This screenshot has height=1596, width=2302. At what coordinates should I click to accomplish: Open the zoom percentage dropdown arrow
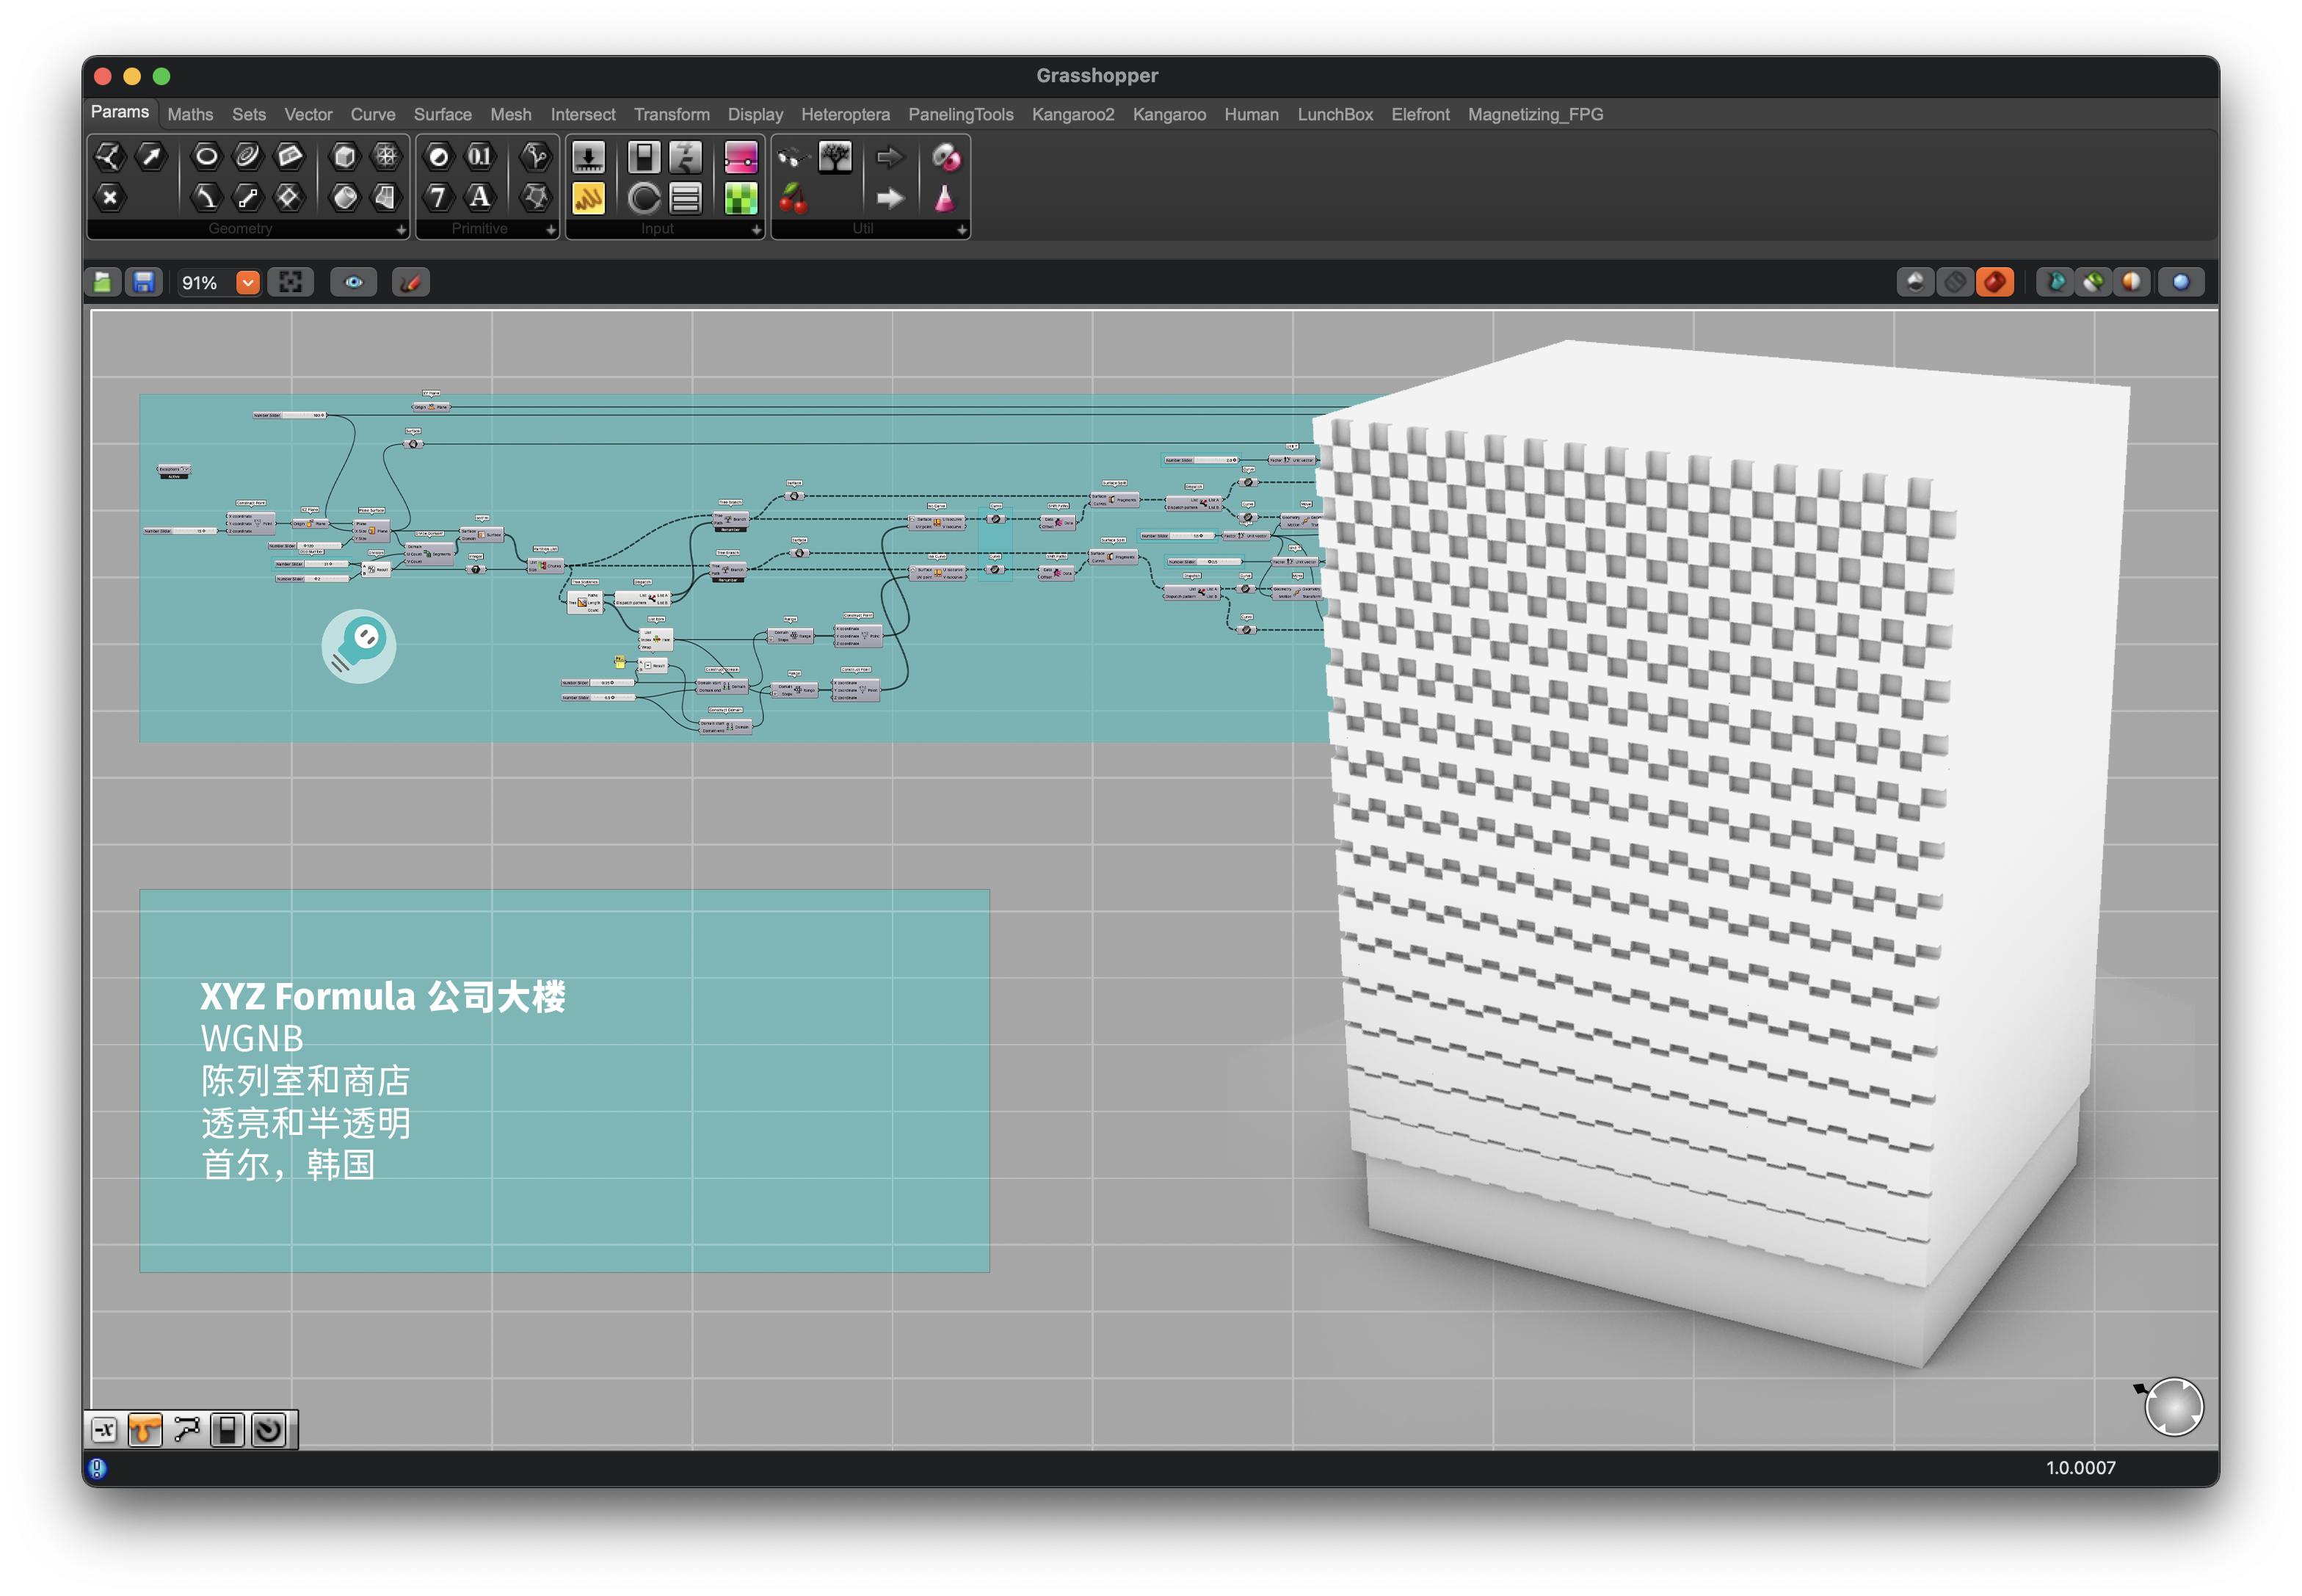pos(248,283)
